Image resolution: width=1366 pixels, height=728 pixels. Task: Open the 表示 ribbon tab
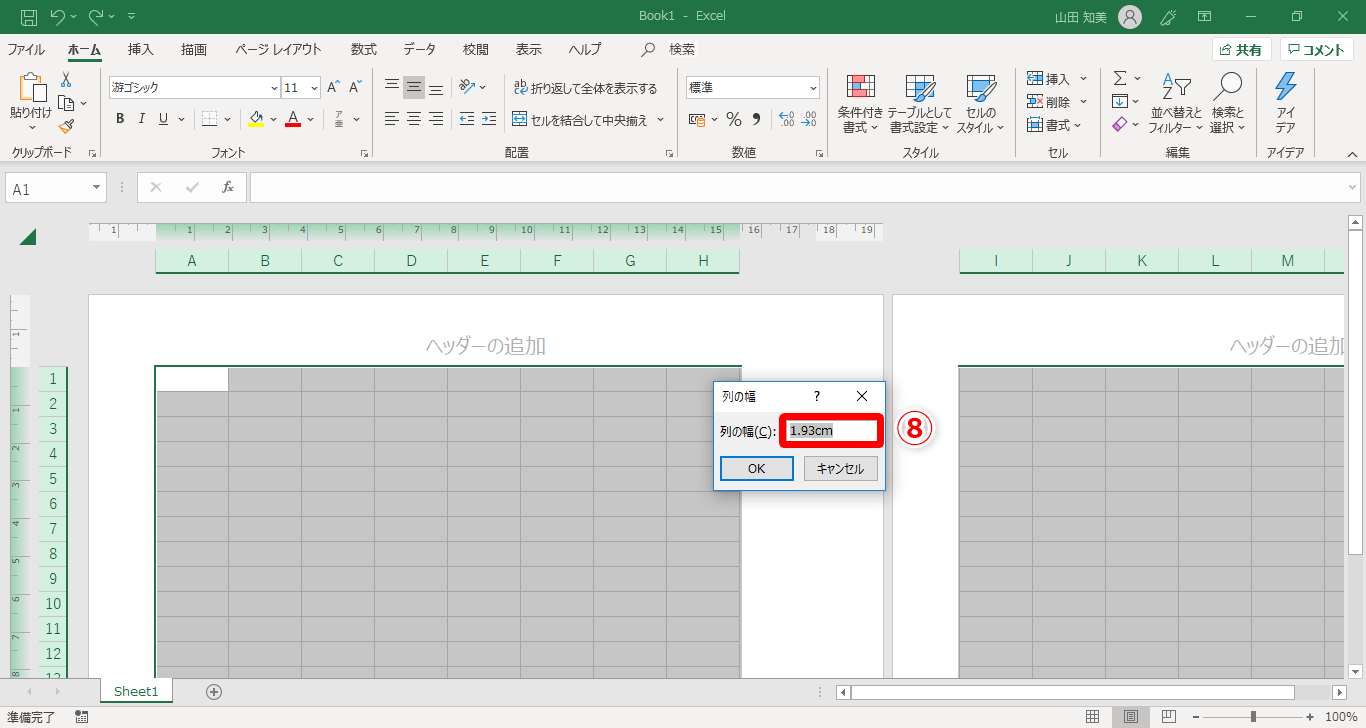coord(529,49)
